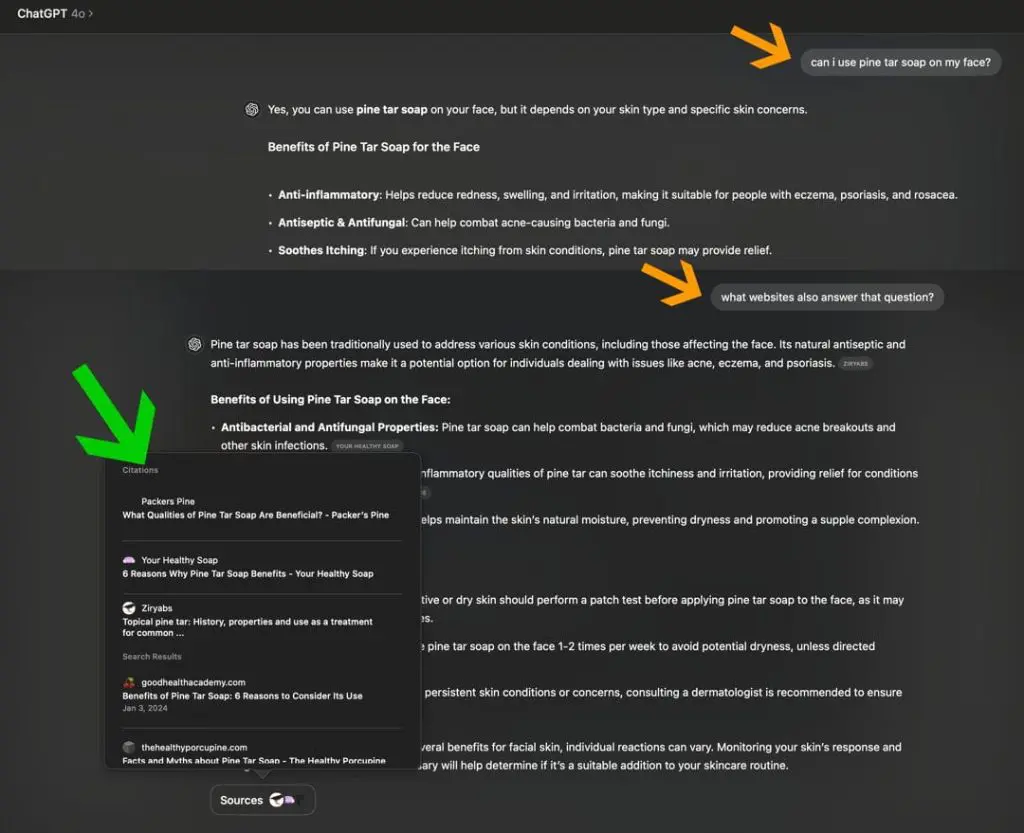Click the ChatGPT logo beside the second answer

(195, 344)
